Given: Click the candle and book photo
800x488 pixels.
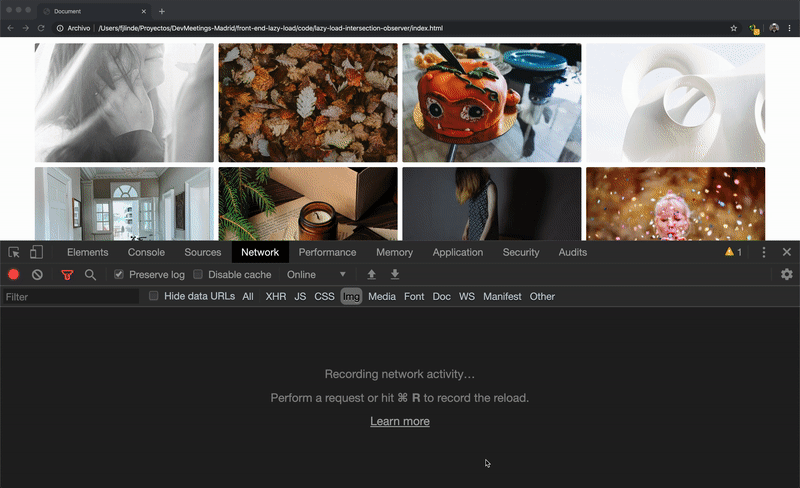Looking at the screenshot, I should (x=308, y=204).
